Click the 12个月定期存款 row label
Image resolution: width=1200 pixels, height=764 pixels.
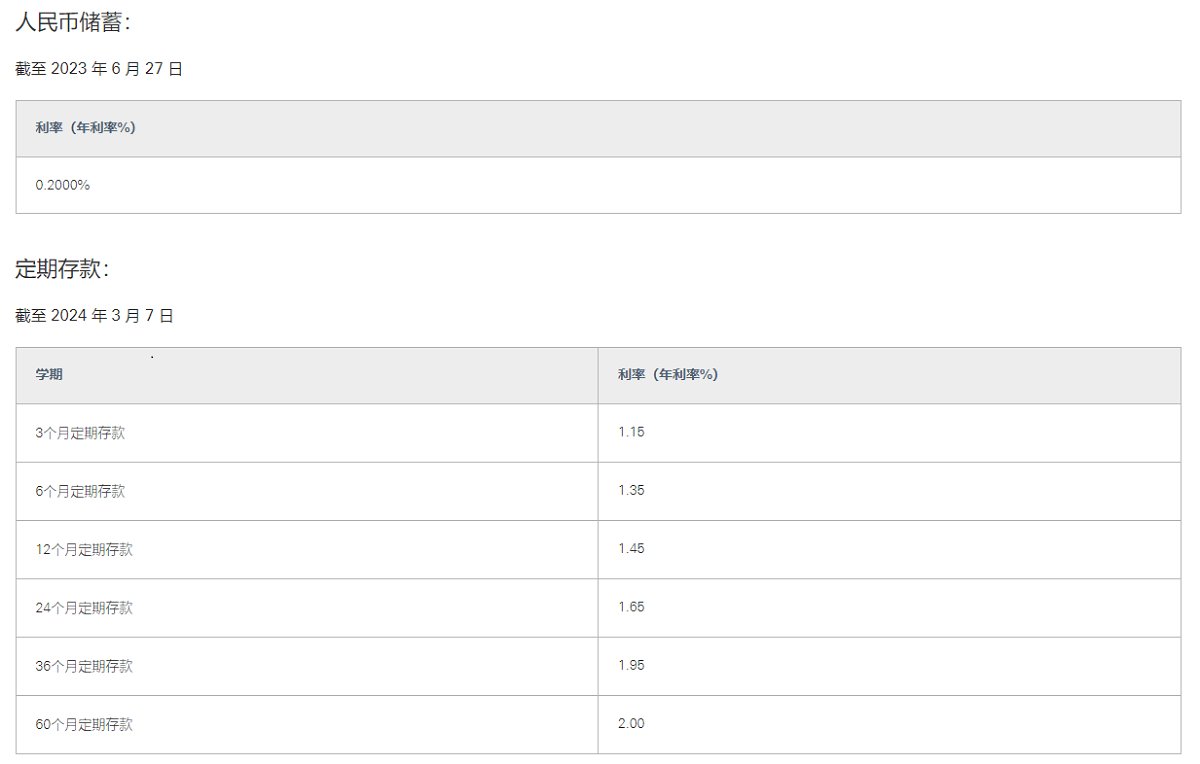[84, 549]
